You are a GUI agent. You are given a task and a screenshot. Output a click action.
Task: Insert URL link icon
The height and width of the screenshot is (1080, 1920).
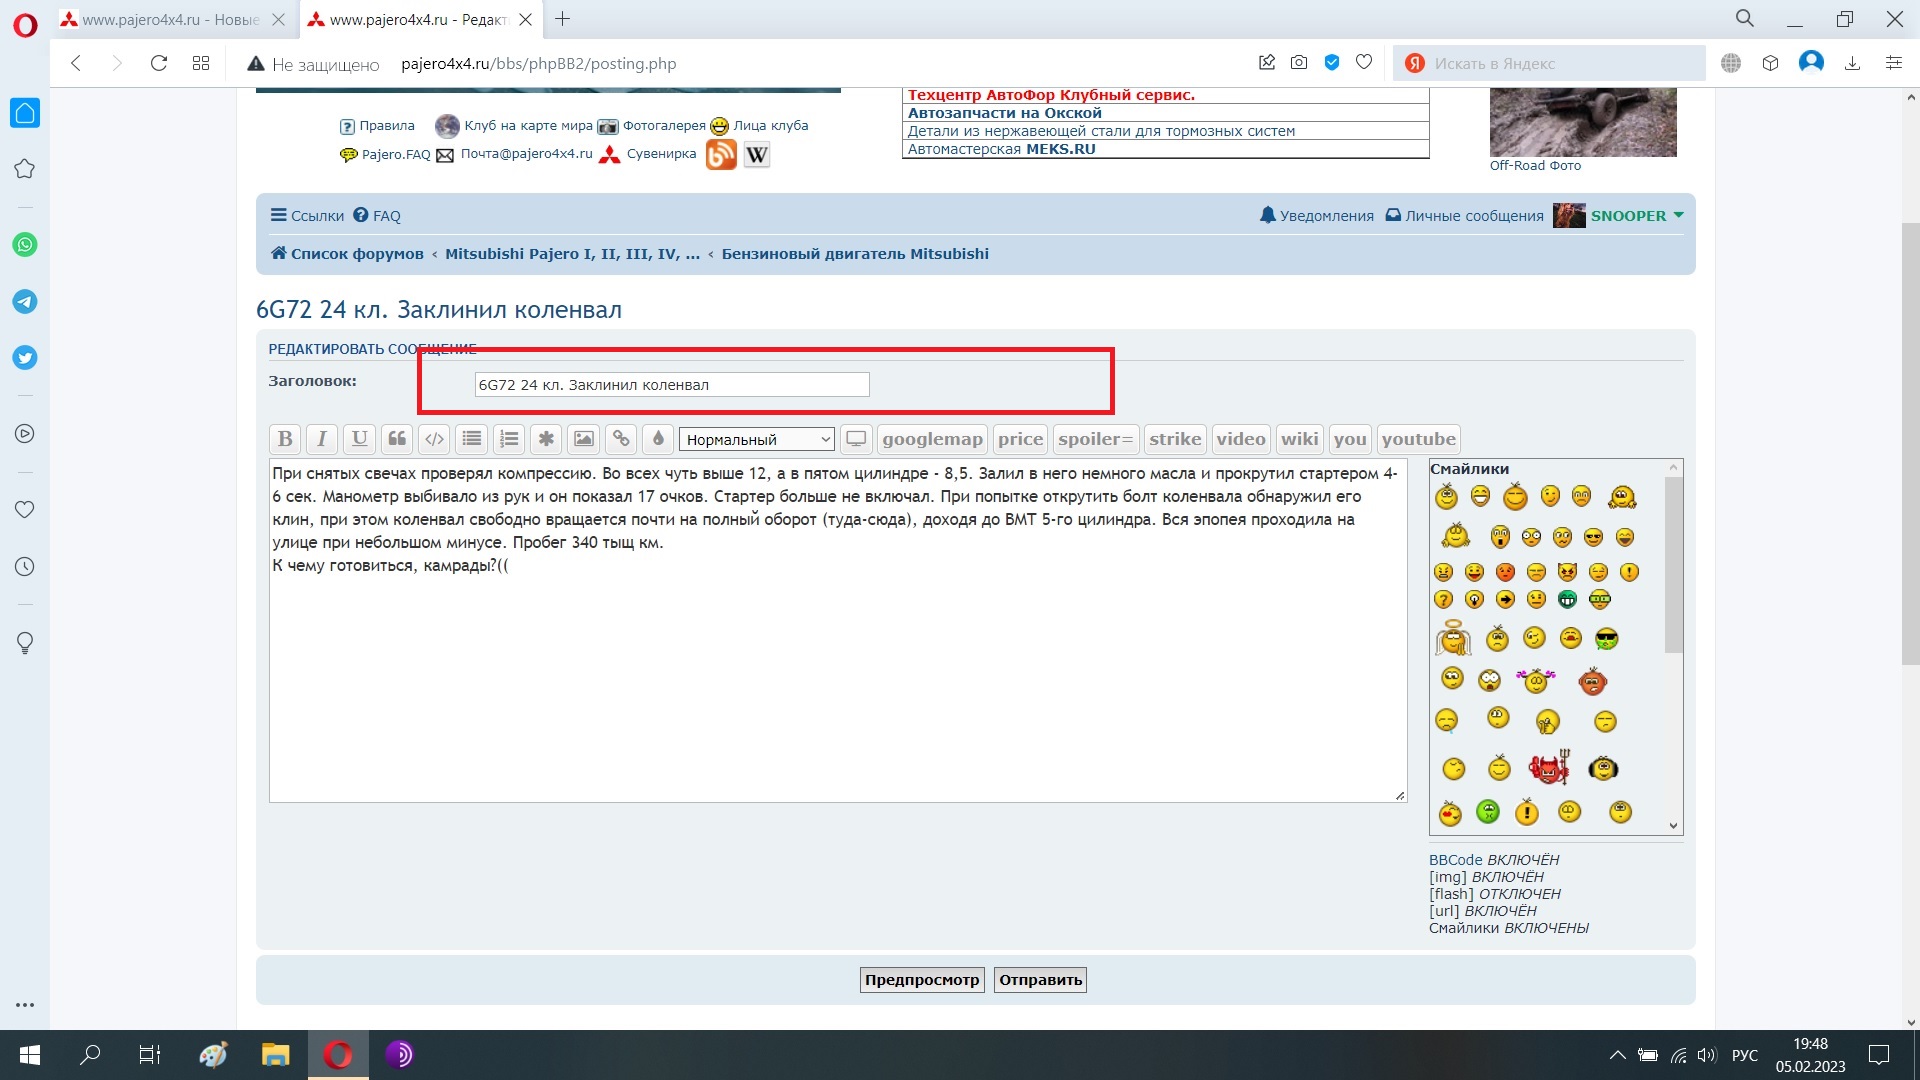point(621,439)
